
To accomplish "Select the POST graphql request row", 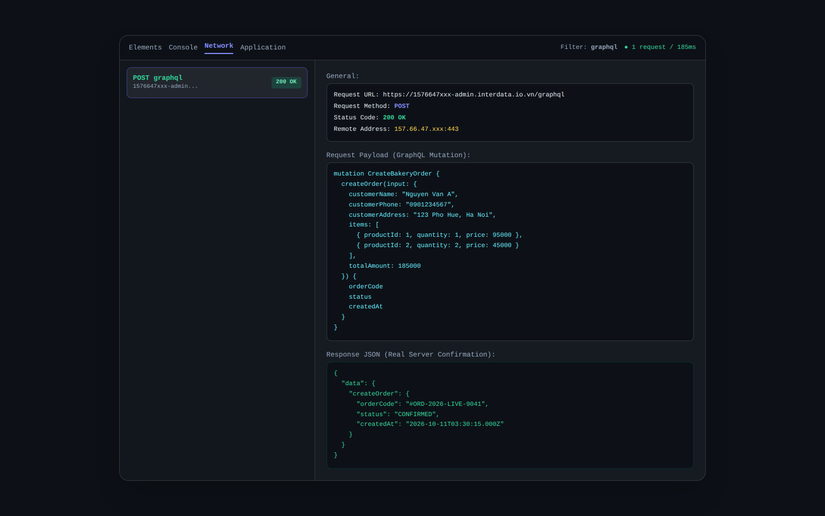I will (x=217, y=82).
